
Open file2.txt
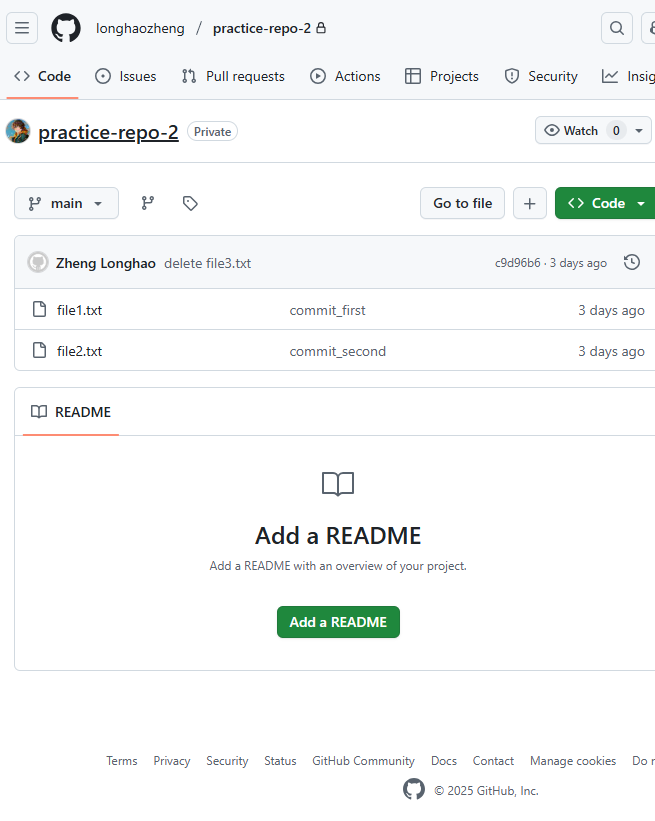coord(80,351)
